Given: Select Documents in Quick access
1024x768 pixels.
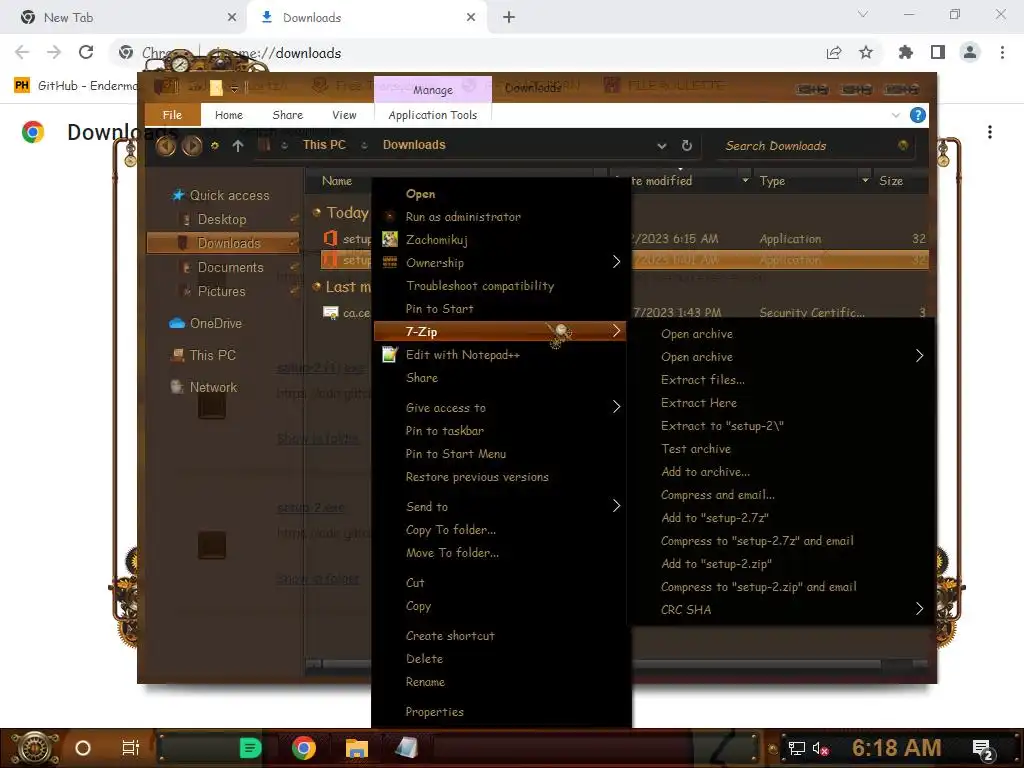Looking at the screenshot, I should (230, 267).
